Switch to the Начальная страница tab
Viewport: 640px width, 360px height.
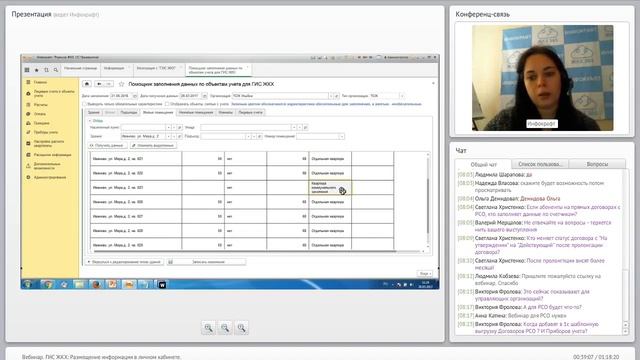(80, 69)
